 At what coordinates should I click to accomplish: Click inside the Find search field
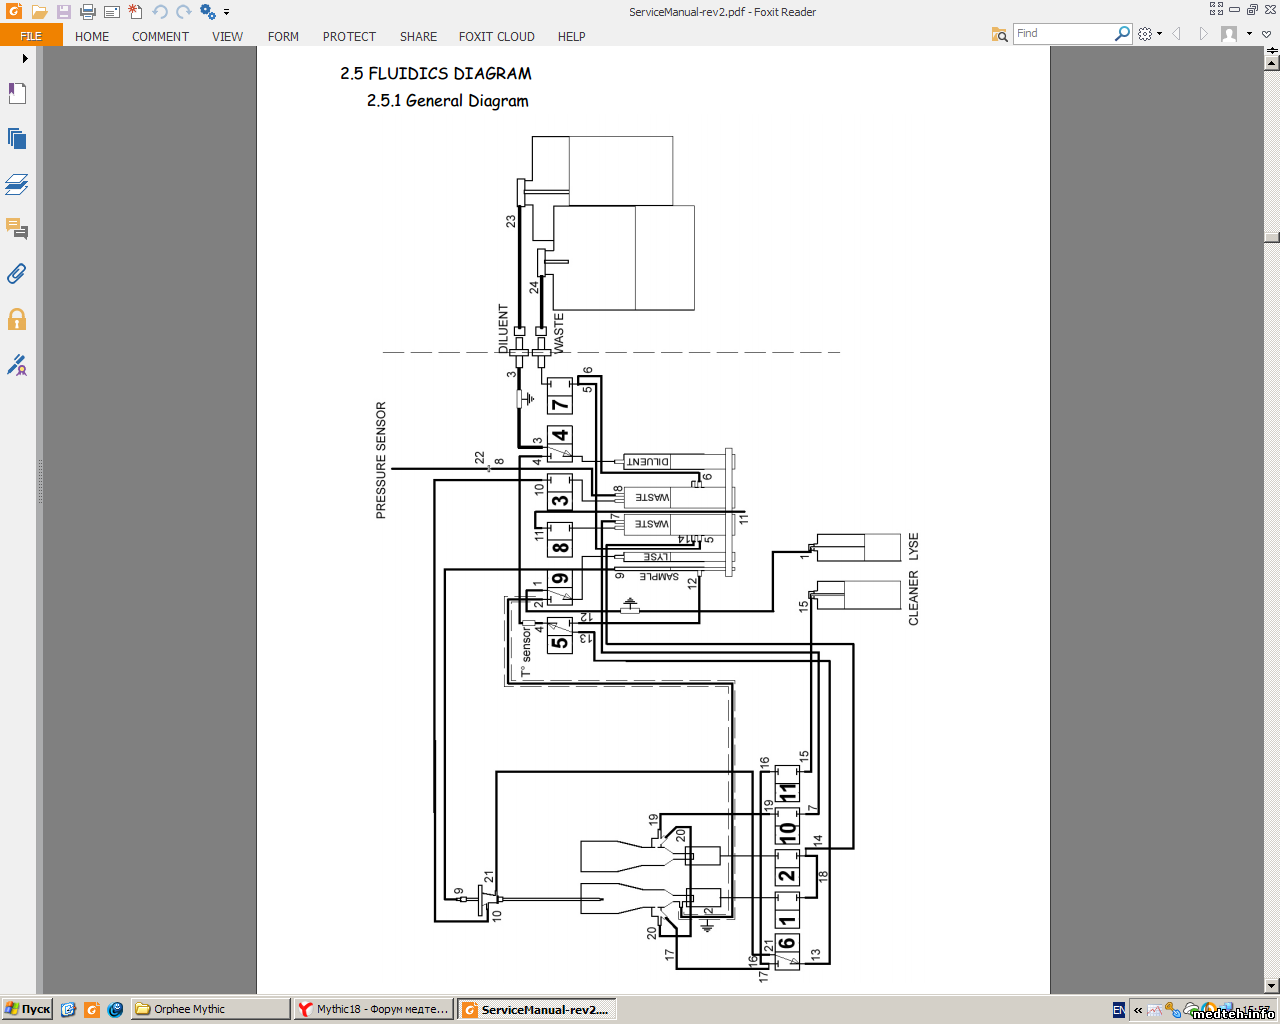1062,34
